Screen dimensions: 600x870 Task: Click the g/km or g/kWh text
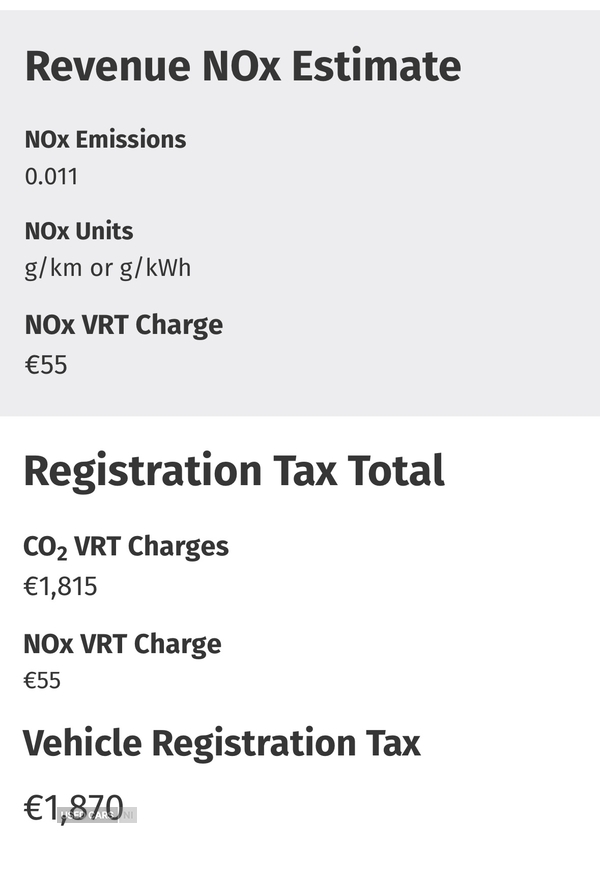108,269
